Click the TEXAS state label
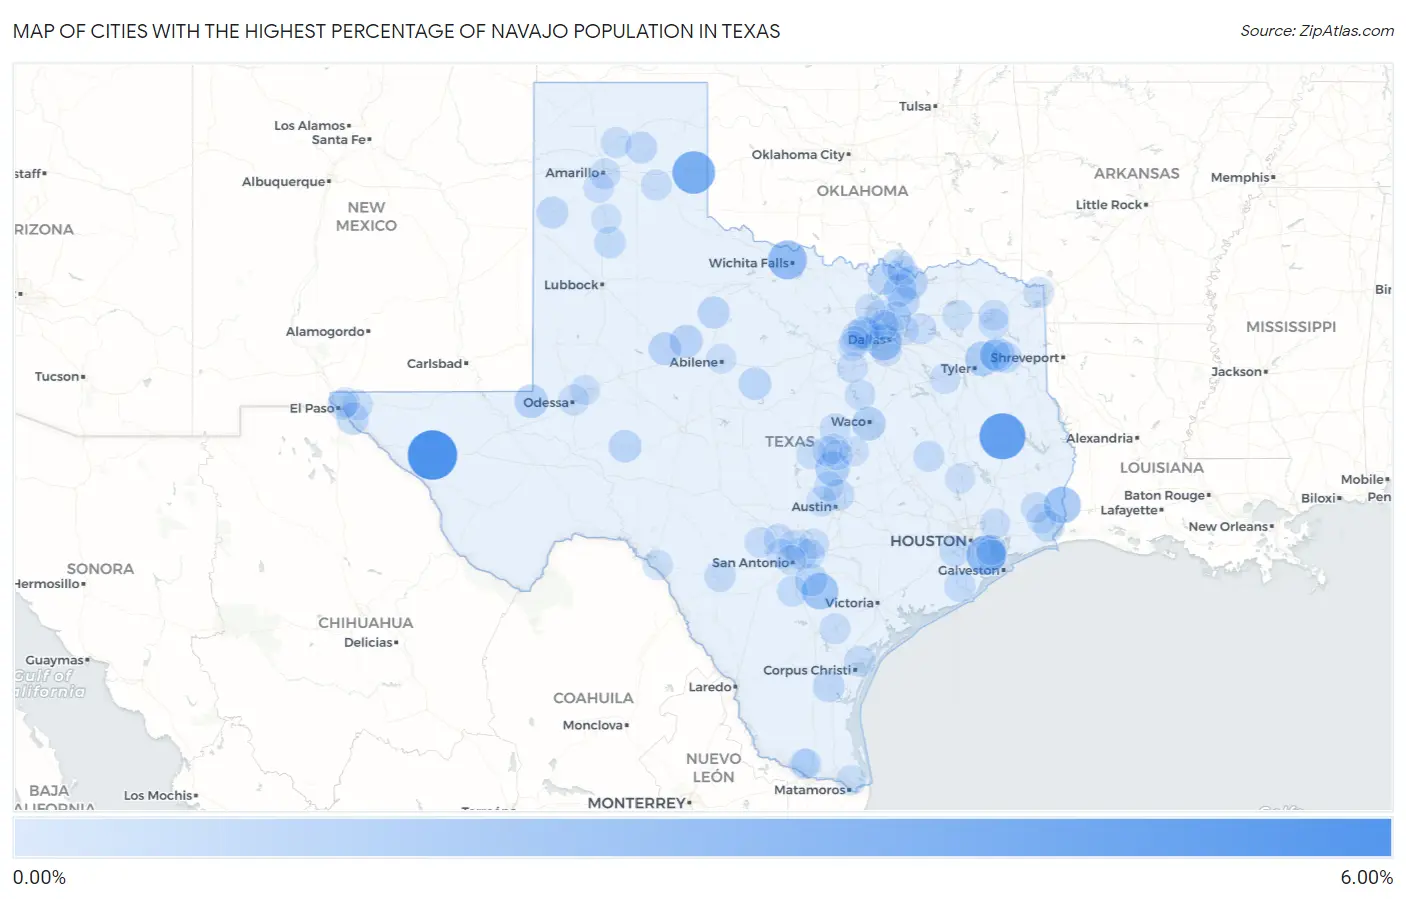The width and height of the screenshot is (1406, 899). (x=789, y=442)
